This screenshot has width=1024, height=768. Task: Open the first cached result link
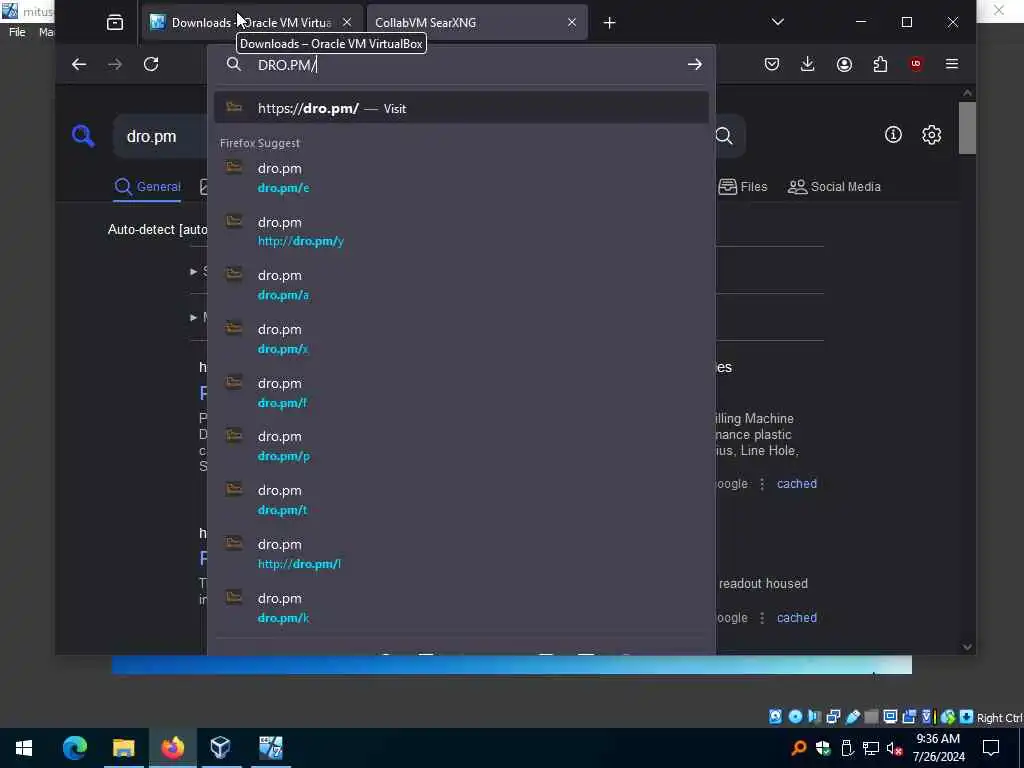[797, 484]
